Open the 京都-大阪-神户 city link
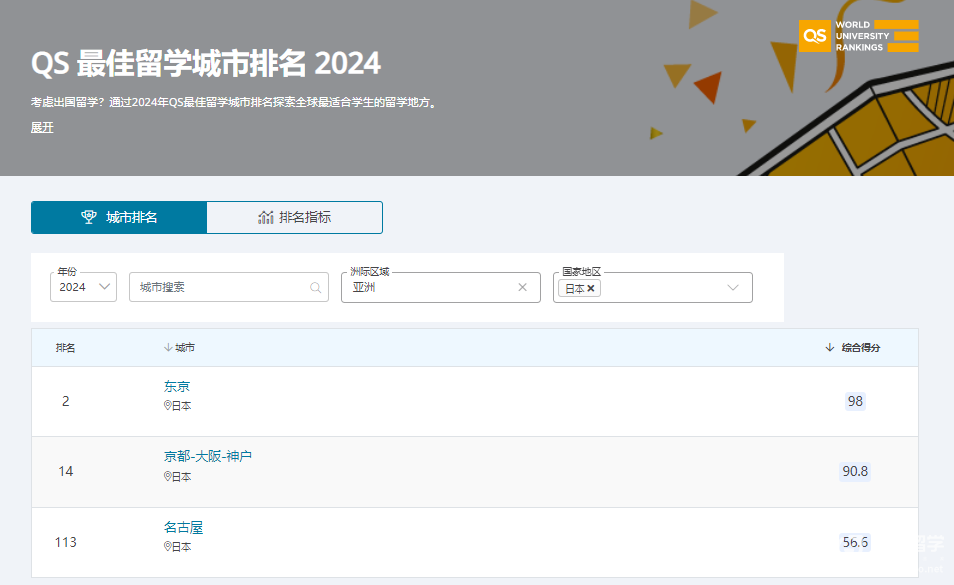954x585 pixels. (x=207, y=456)
